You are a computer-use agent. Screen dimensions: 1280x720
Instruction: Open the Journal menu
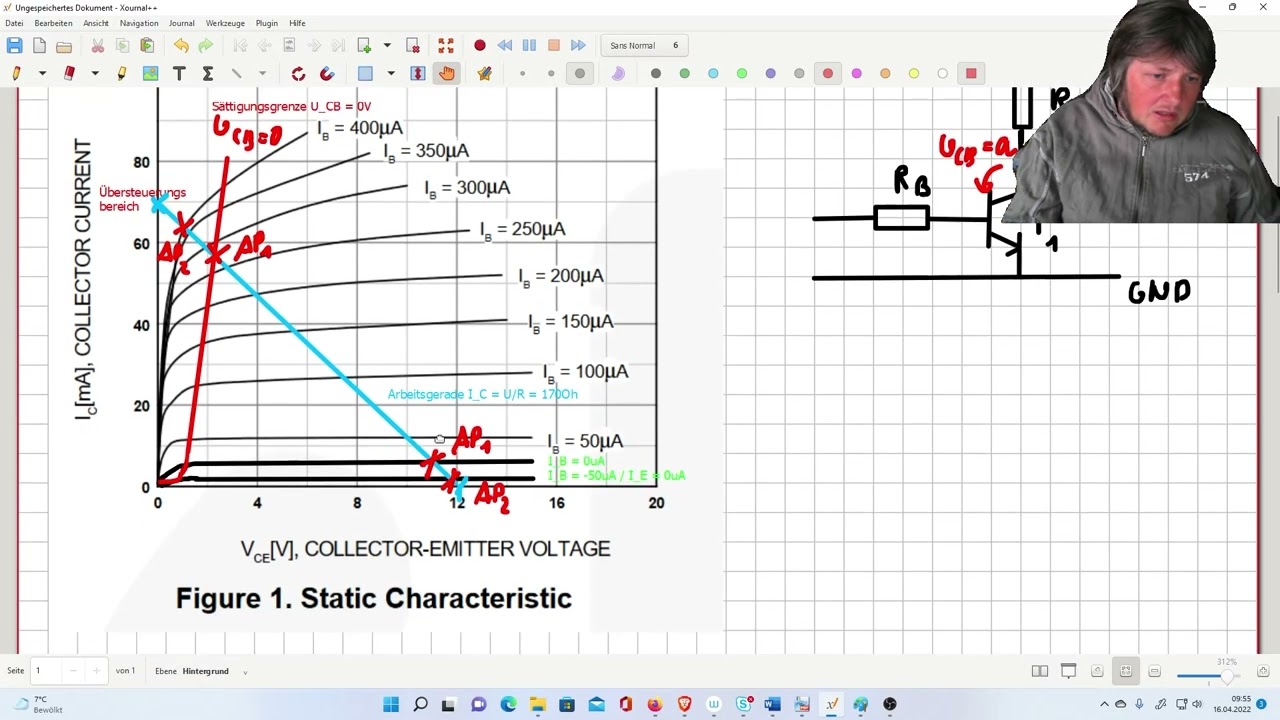click(x=182, y=23)
